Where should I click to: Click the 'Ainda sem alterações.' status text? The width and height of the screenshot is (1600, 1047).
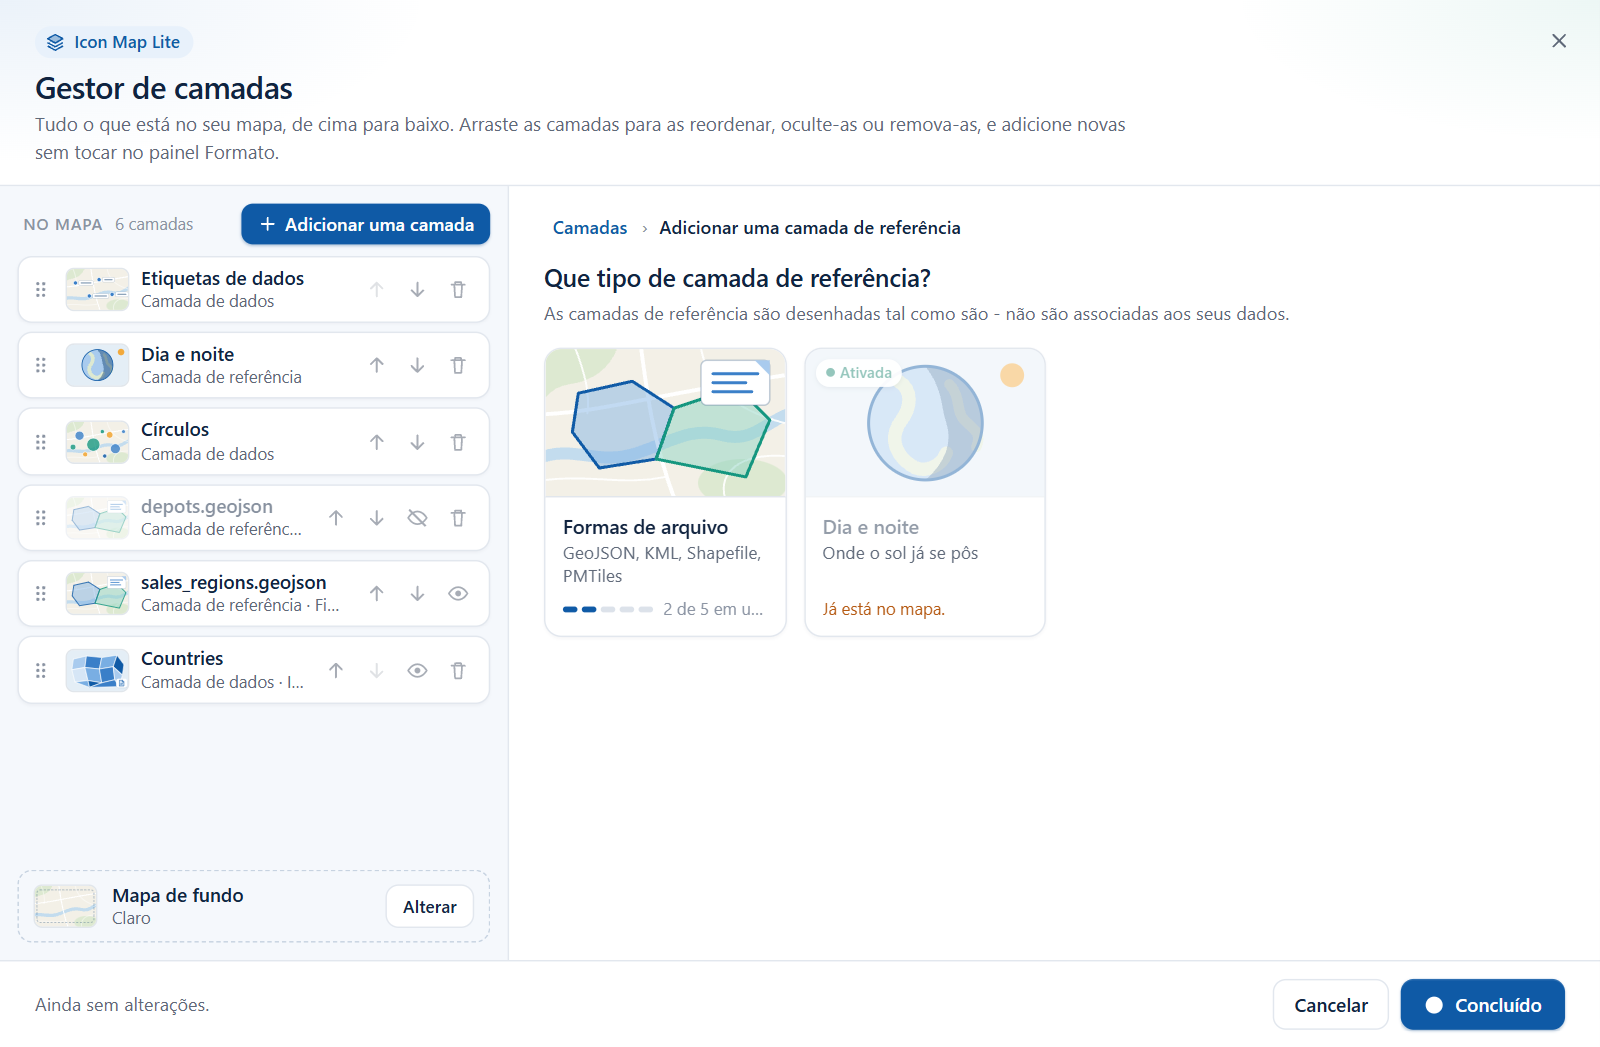[122, 1005]
